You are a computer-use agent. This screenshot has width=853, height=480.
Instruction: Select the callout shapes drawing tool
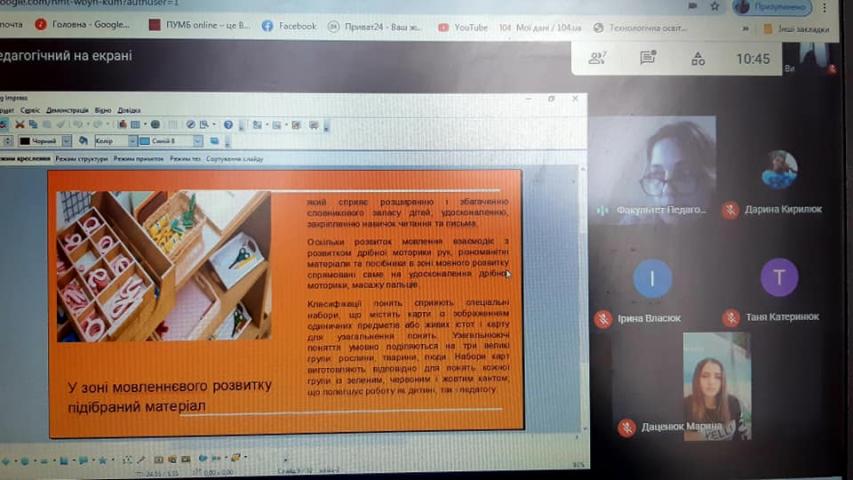(83, 460)
